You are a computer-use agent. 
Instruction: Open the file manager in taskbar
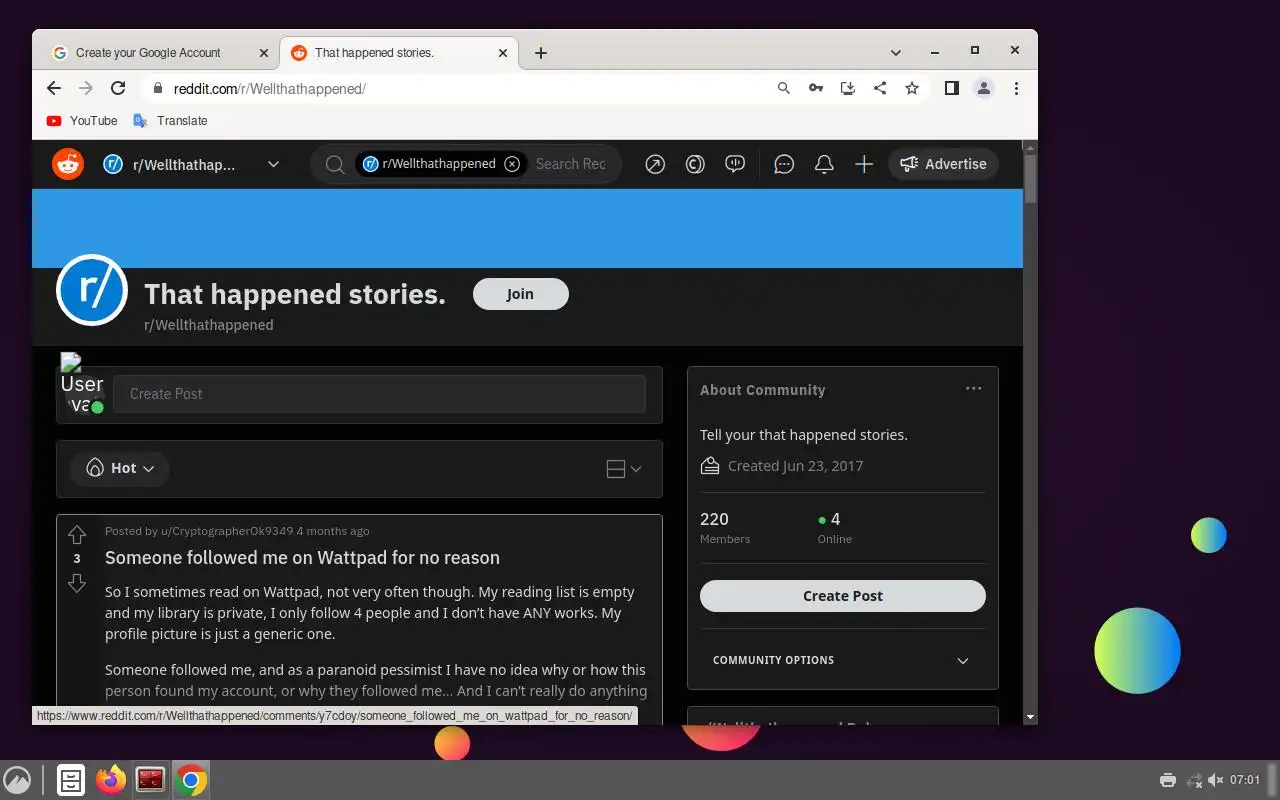pos(71,780)
